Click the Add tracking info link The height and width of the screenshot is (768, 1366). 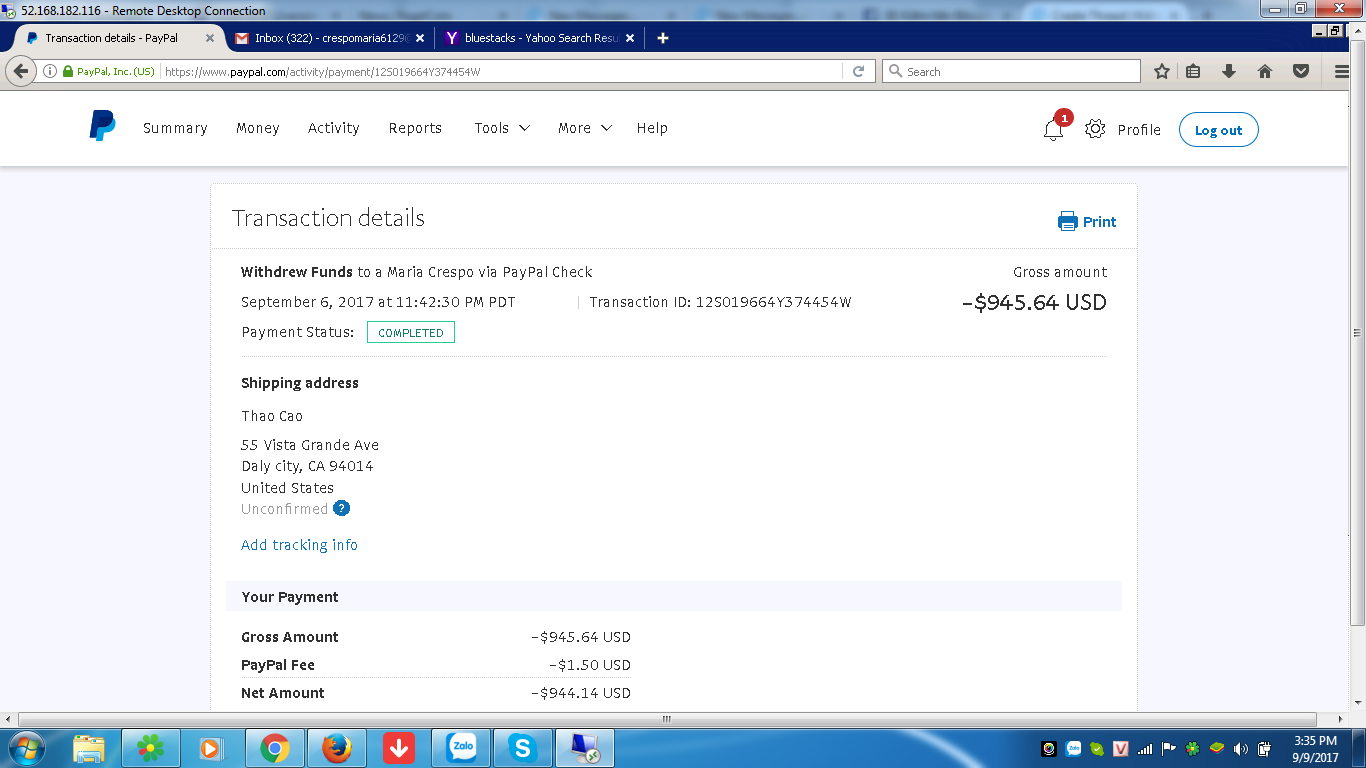pyautogui.click(x=299, y=545)
